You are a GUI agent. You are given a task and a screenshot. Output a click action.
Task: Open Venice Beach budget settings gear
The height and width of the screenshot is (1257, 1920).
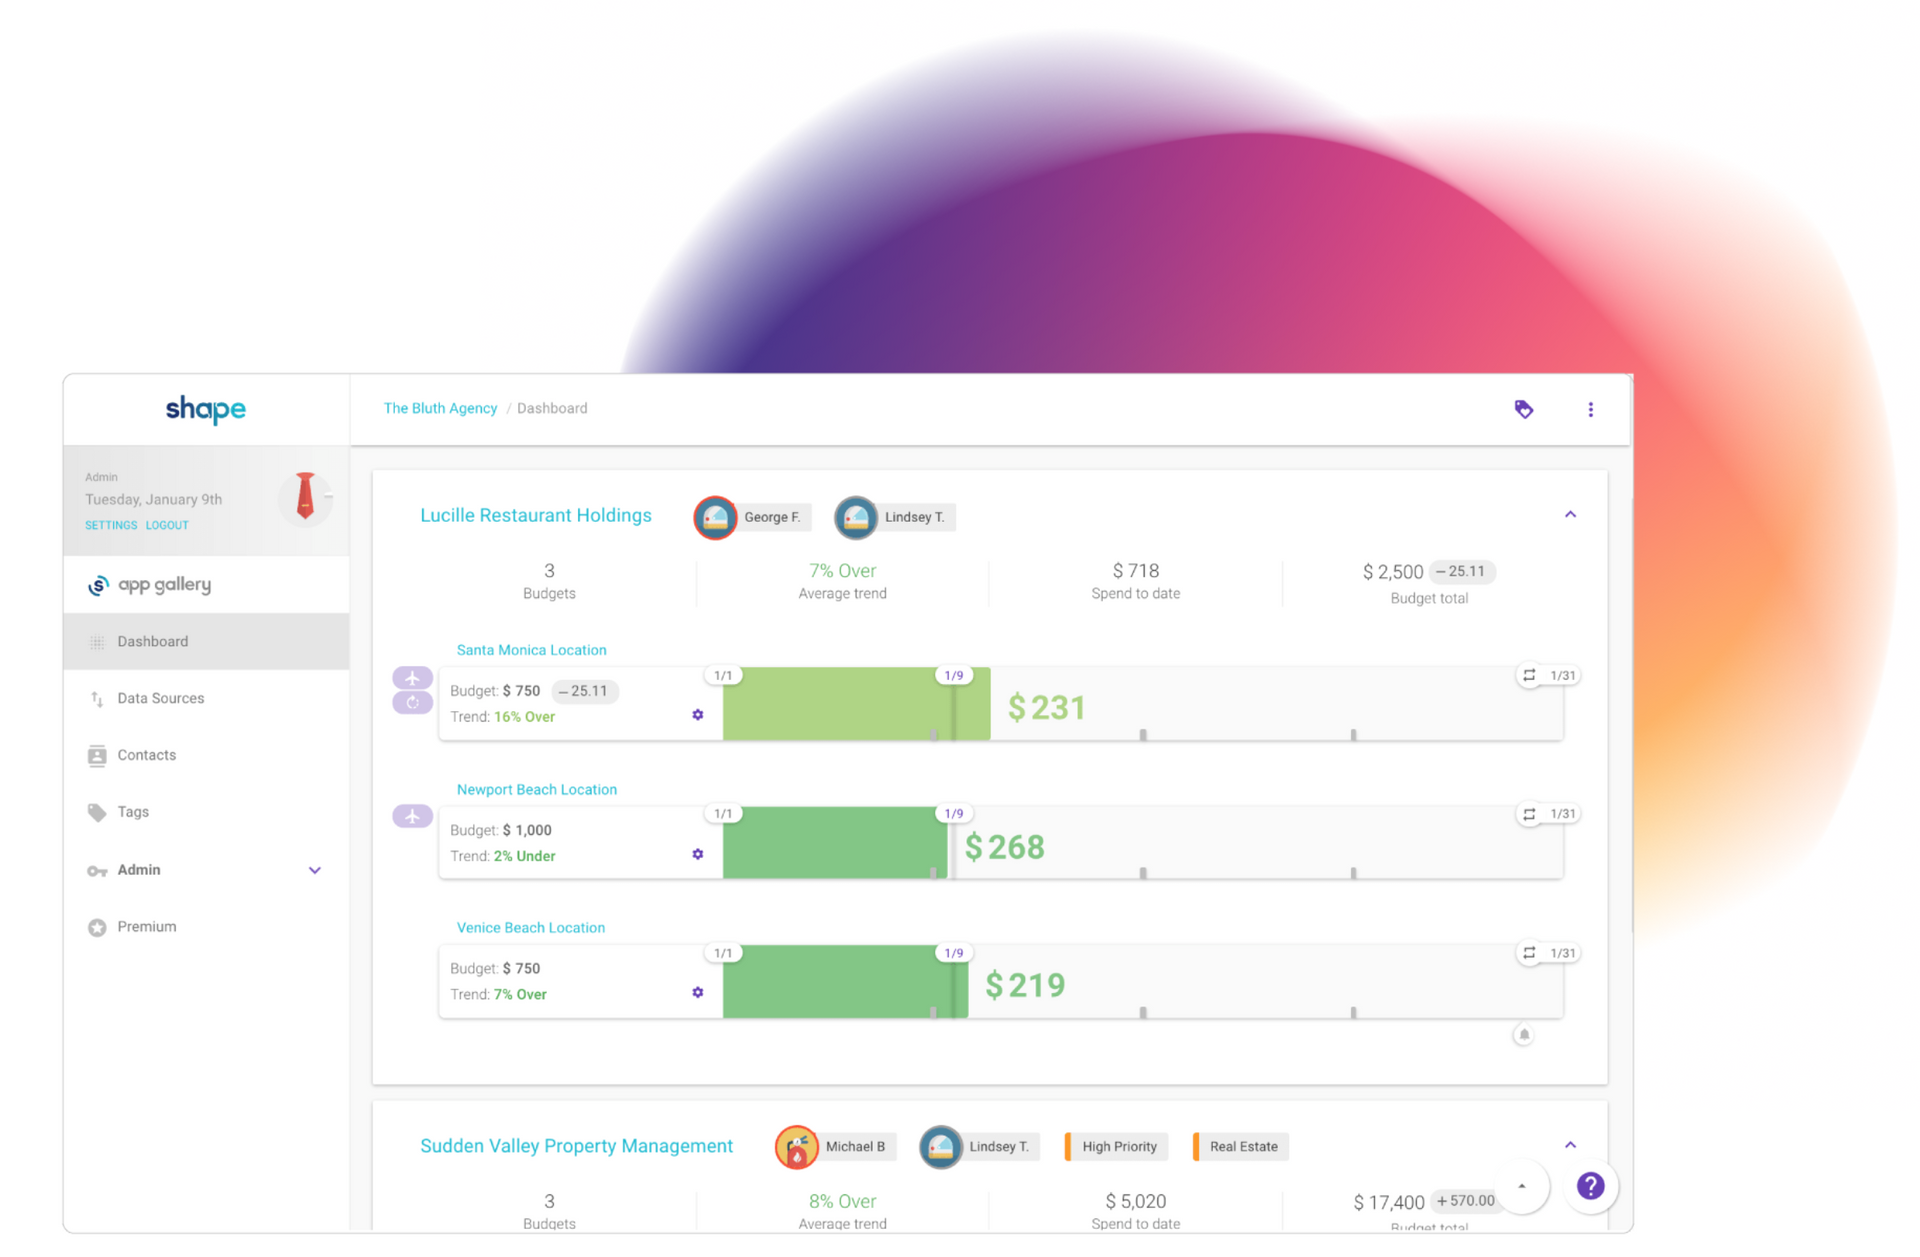tap(698, 993)
